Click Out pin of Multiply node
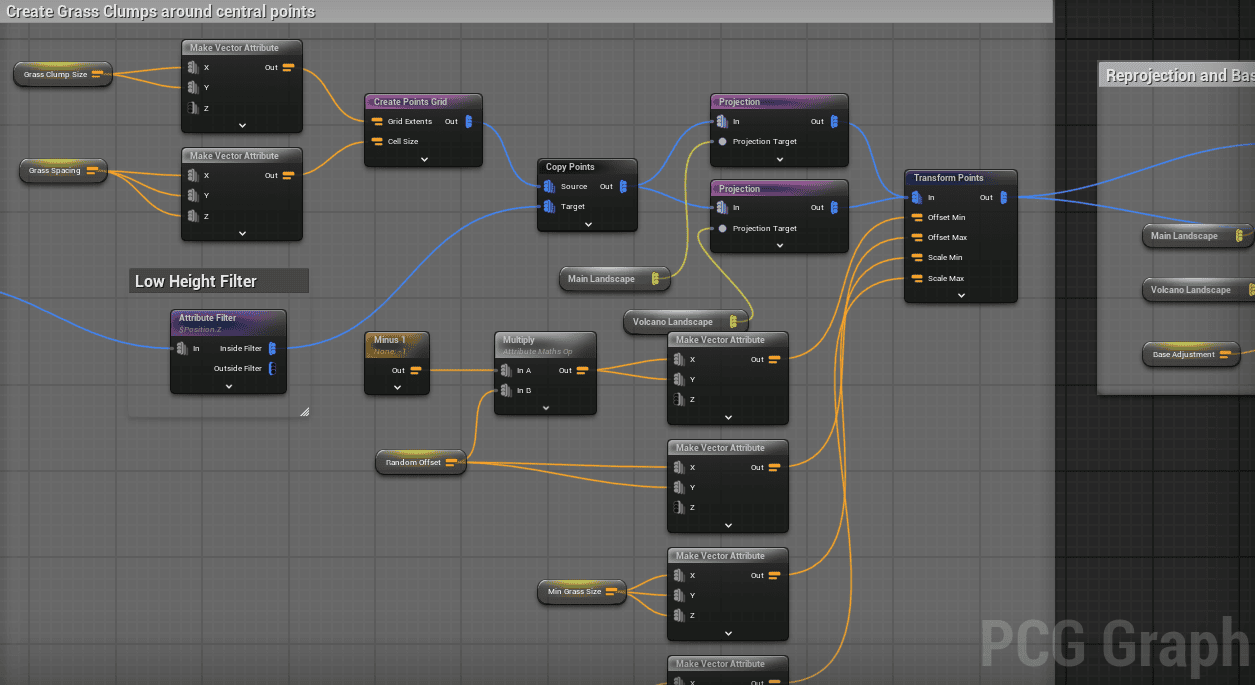This screenshot has width=1255, height=685. [582, 371]
